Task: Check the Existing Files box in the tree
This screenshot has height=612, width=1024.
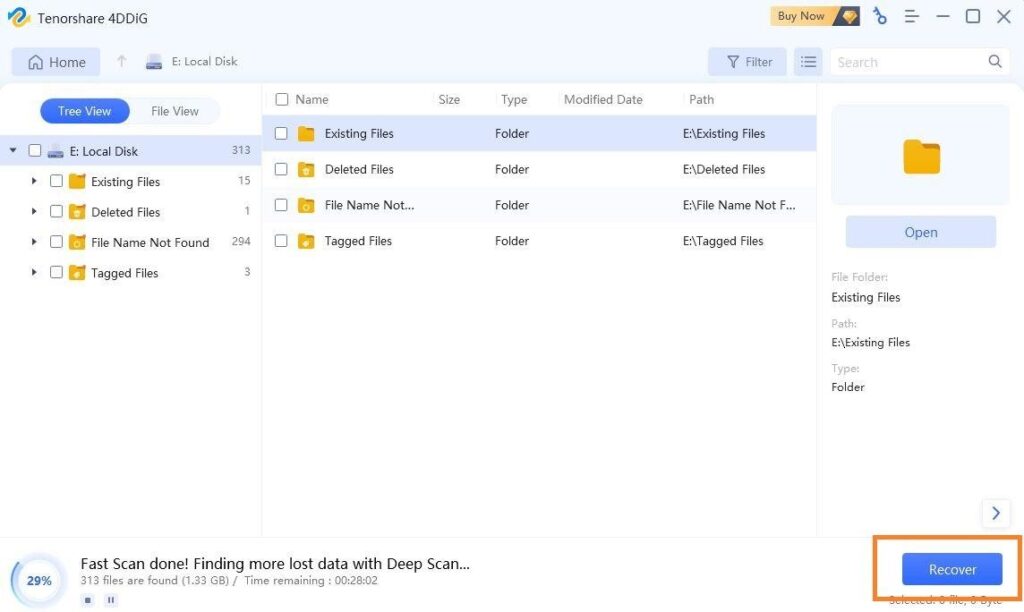Action: point(56,181)
